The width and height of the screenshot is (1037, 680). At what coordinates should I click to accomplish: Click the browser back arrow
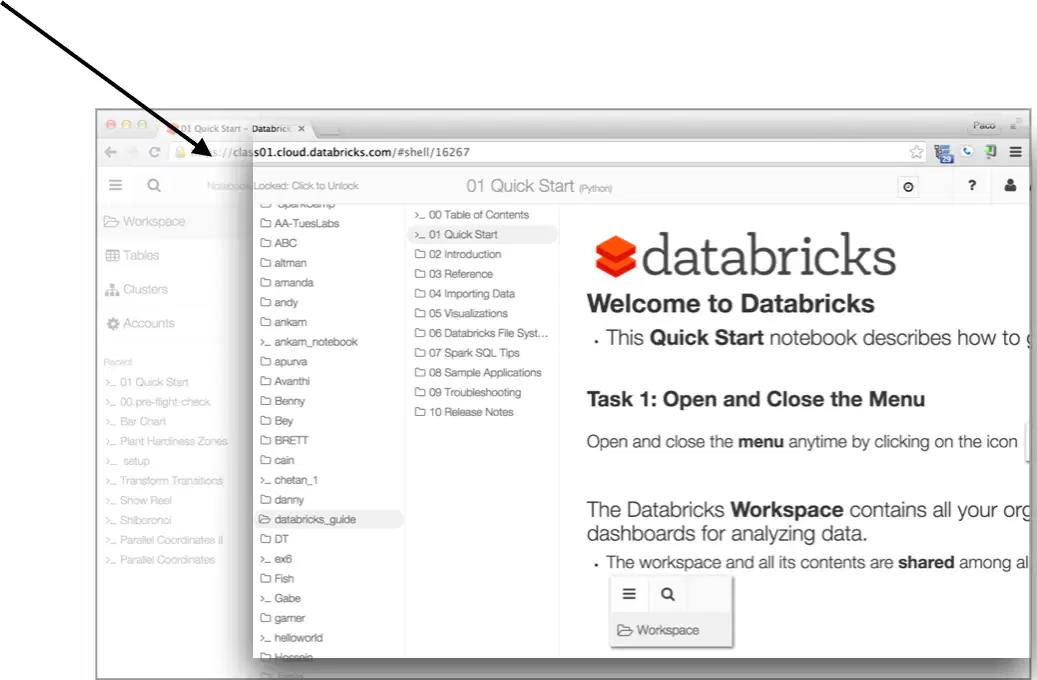click(x=110, y=152)
